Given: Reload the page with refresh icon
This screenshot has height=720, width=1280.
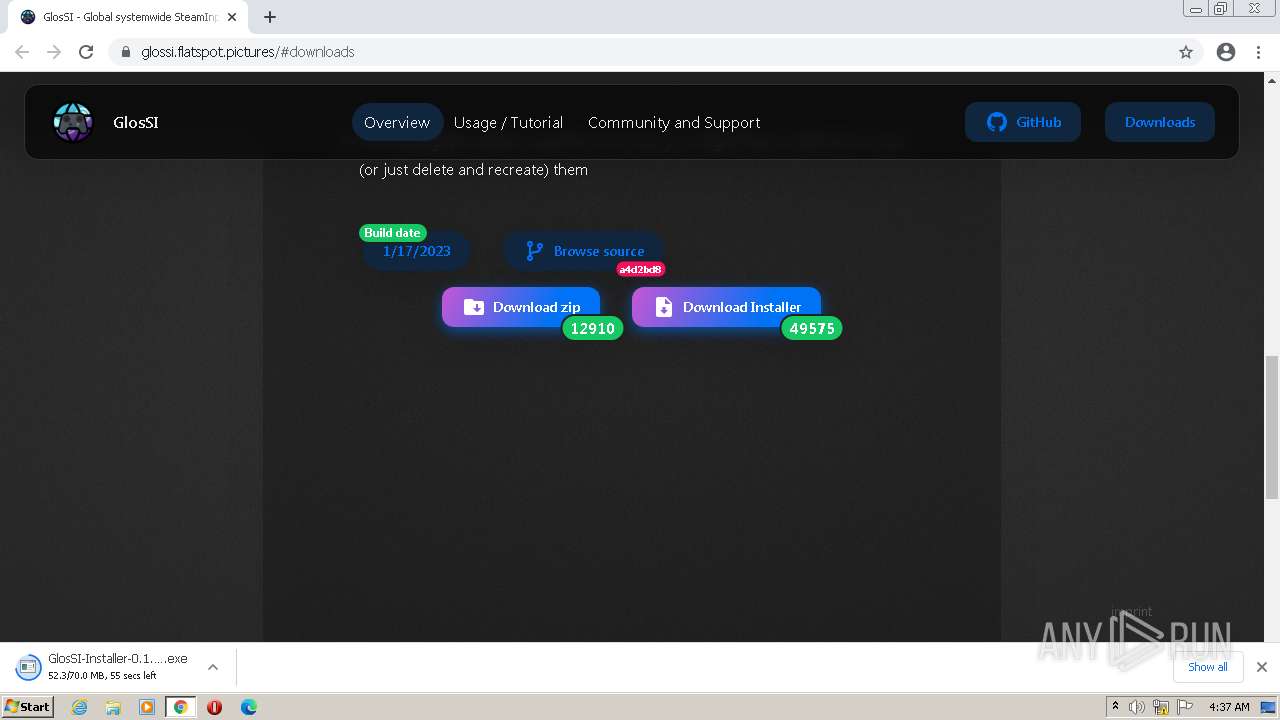Looking at the screenshot, I should tap(86, 52).
